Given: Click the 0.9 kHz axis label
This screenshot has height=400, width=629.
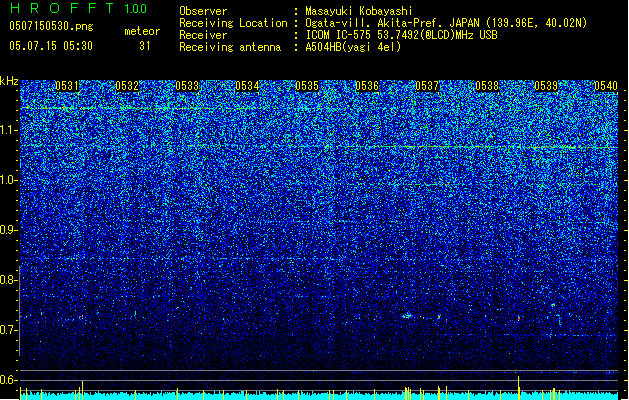Looking at the screenshot, I should [x=8, y=230].
